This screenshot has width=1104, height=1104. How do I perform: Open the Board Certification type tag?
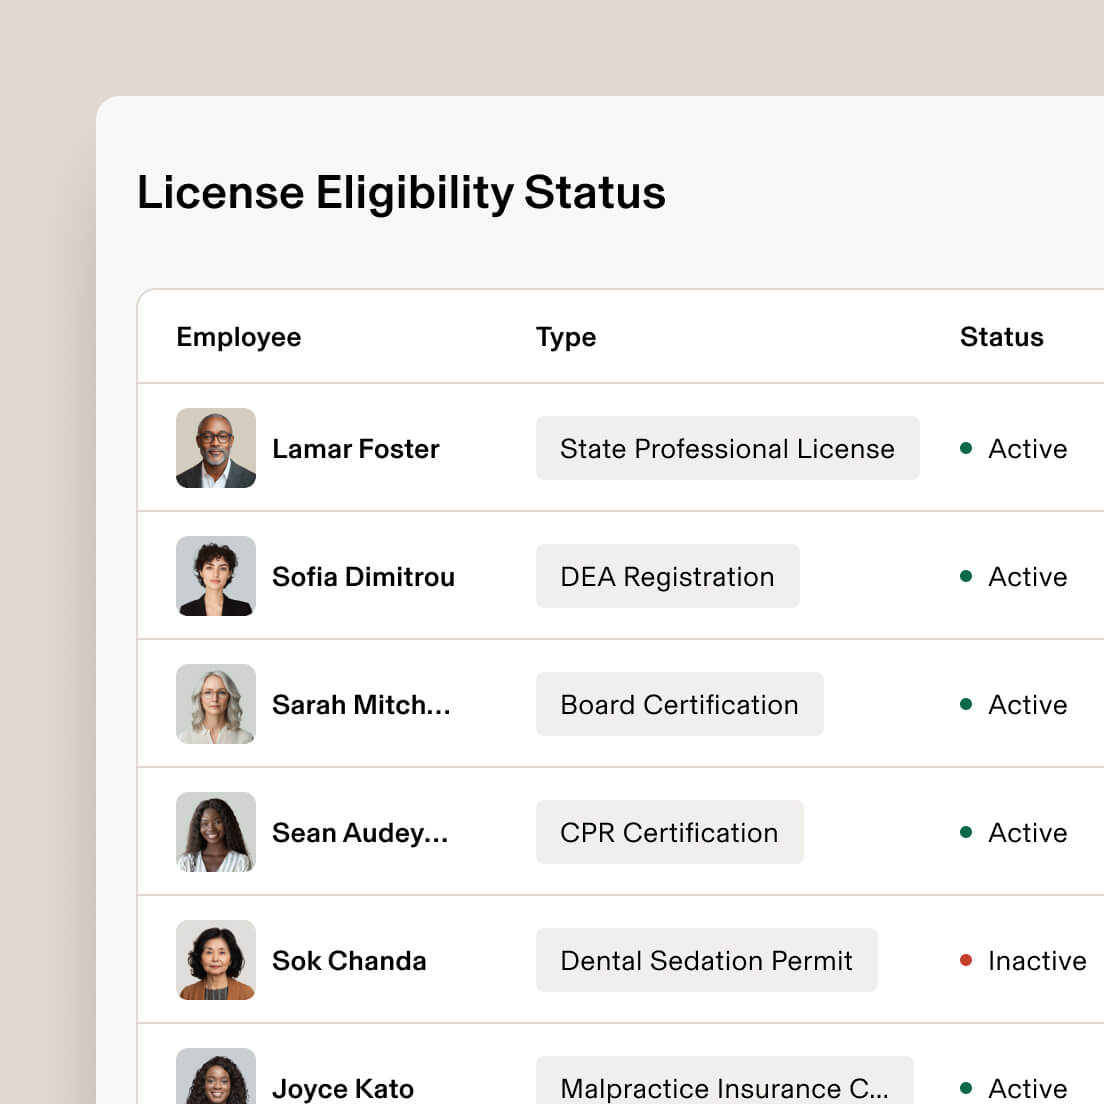click(679, 704)
